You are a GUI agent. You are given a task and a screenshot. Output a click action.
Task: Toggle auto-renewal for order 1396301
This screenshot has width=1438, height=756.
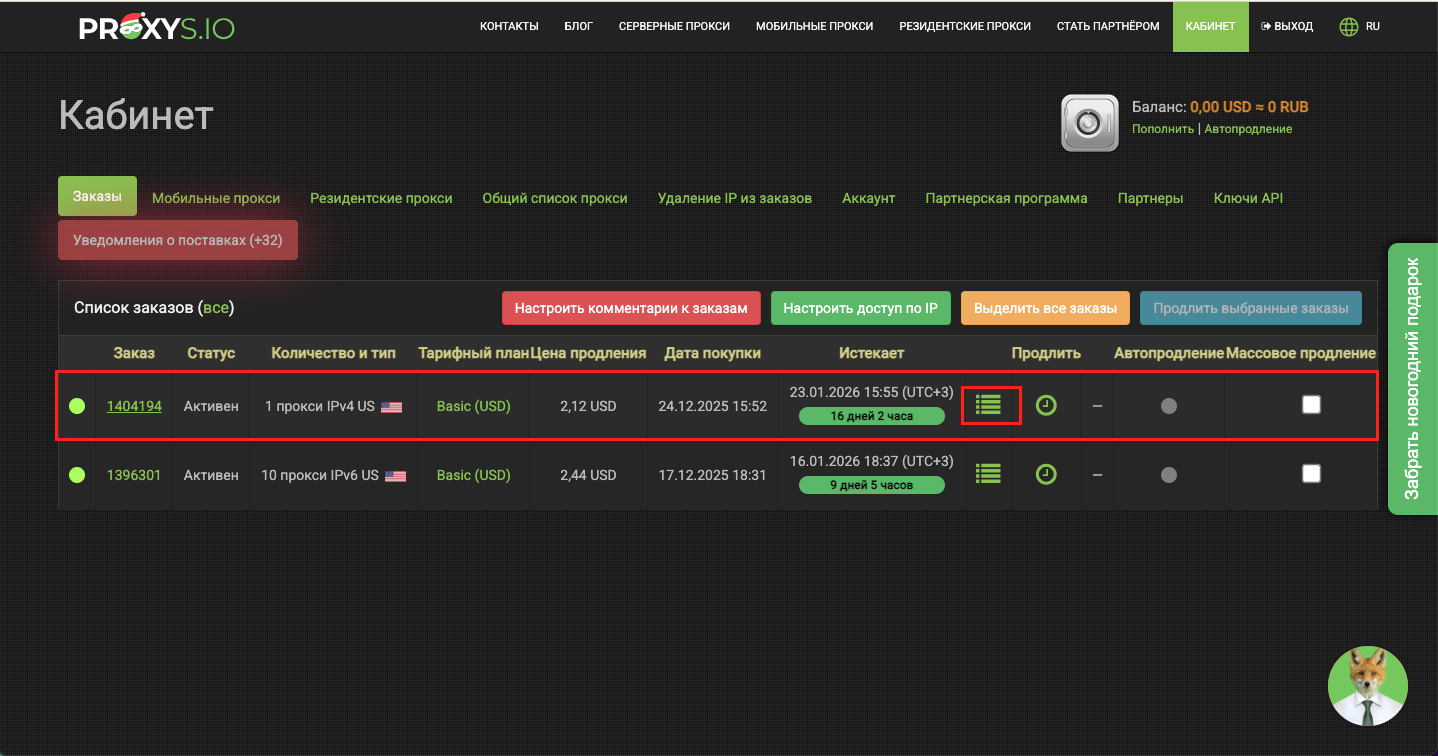[1168, 475]
